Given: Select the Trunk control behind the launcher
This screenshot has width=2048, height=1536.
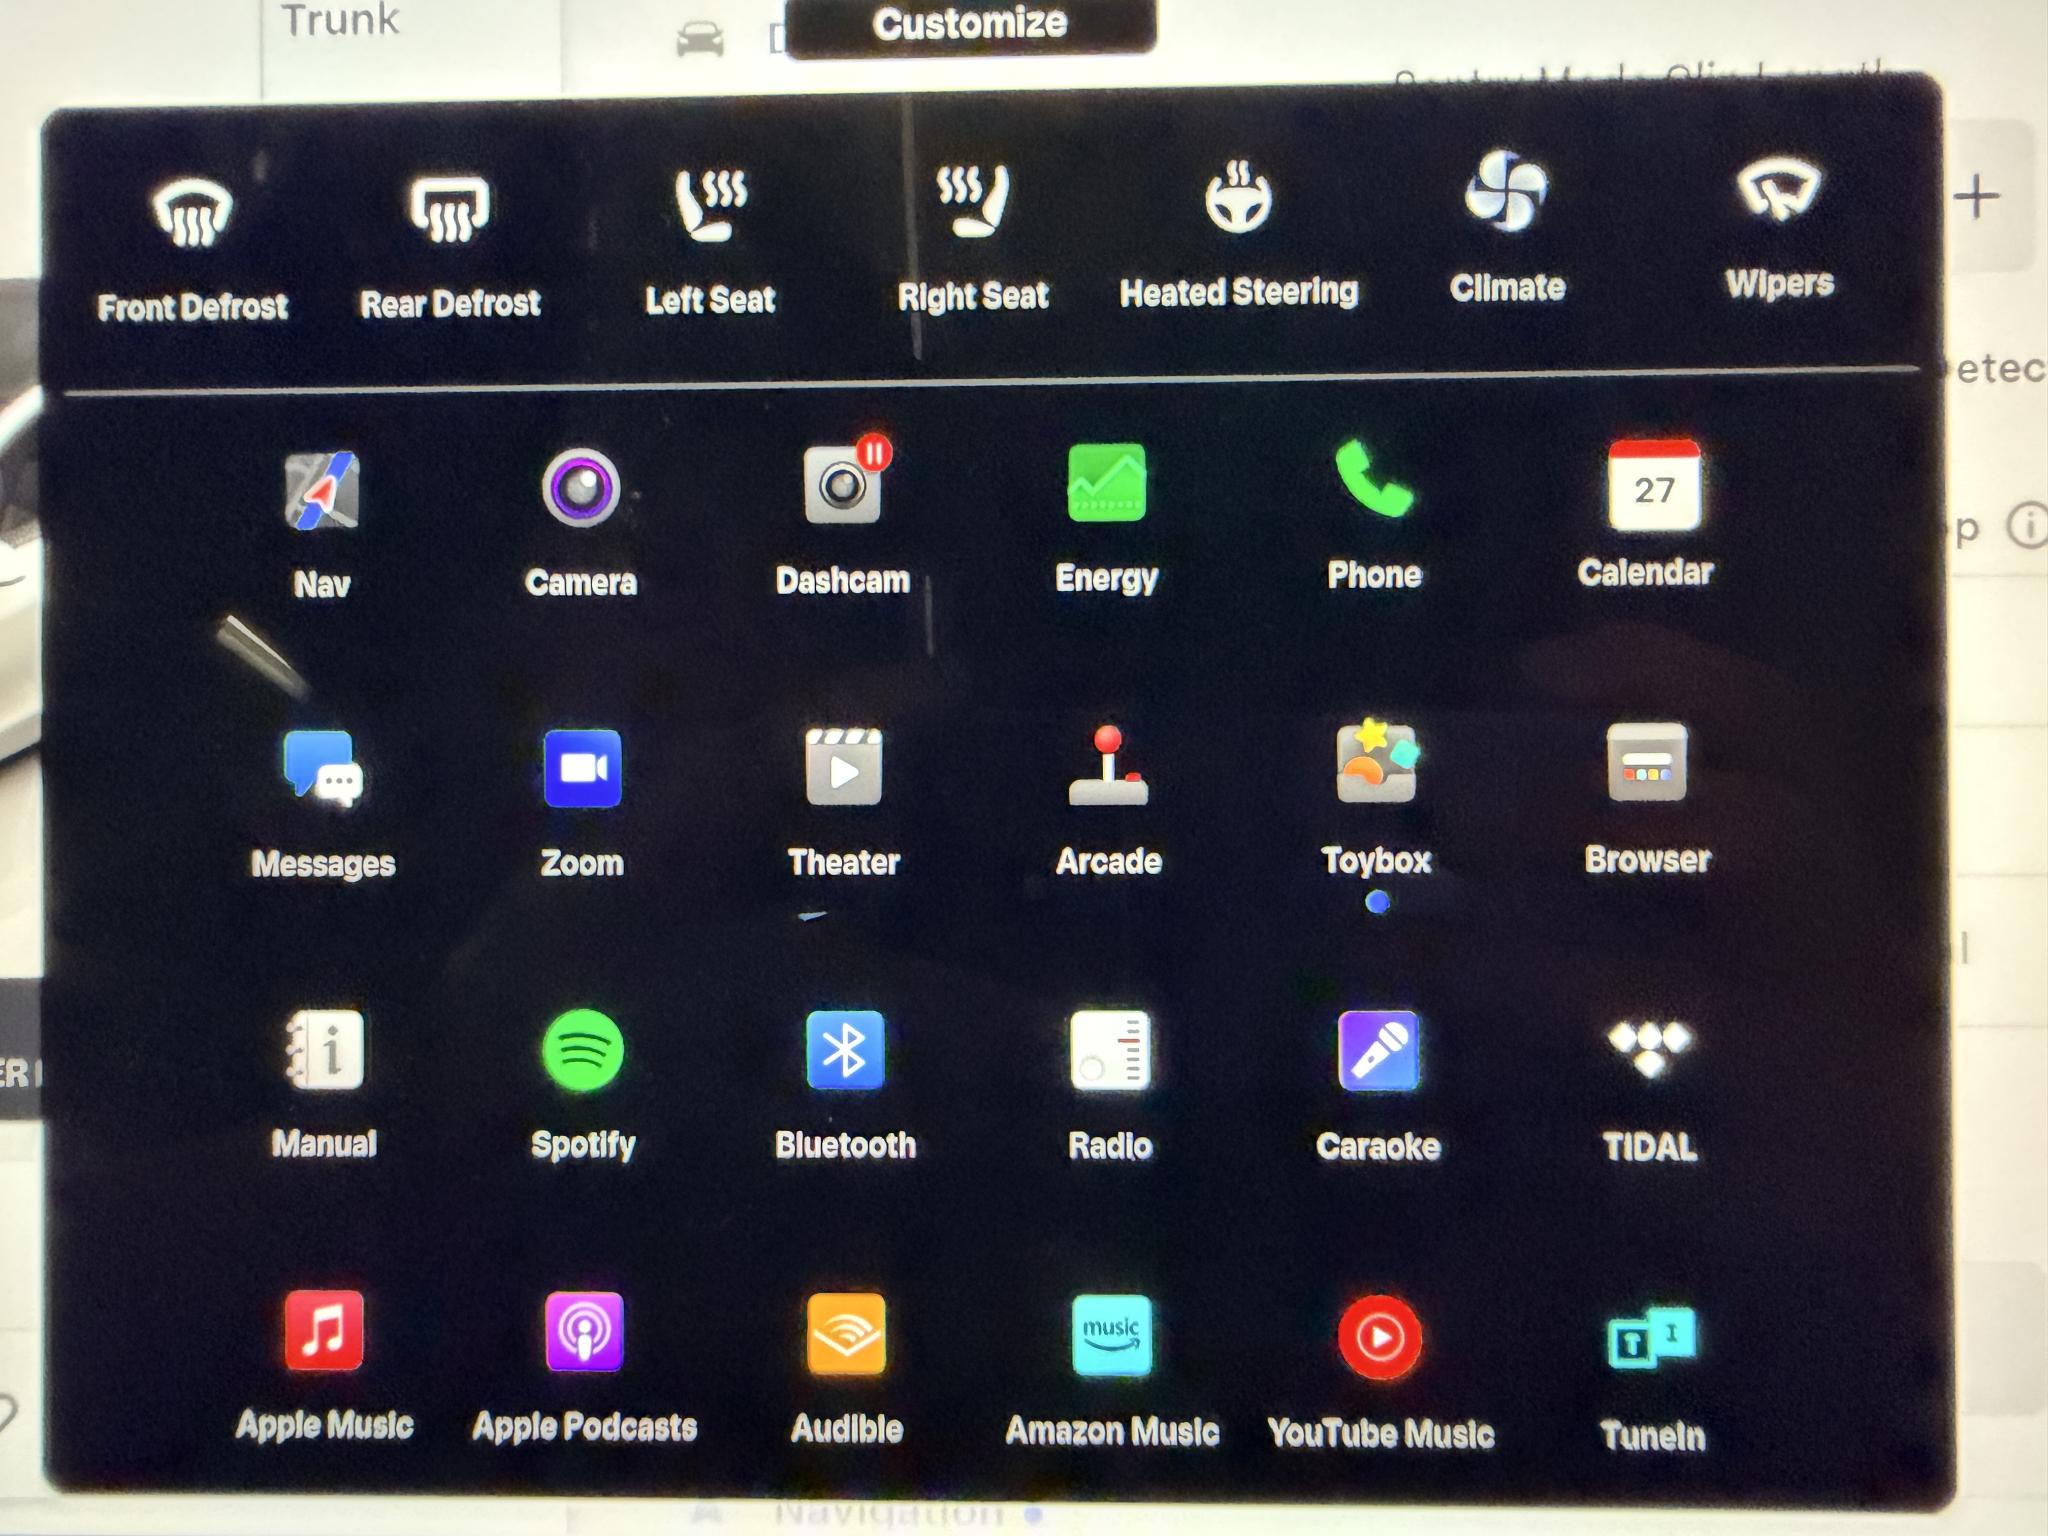Looking at the screenshot, I should (x=340, y=20).
